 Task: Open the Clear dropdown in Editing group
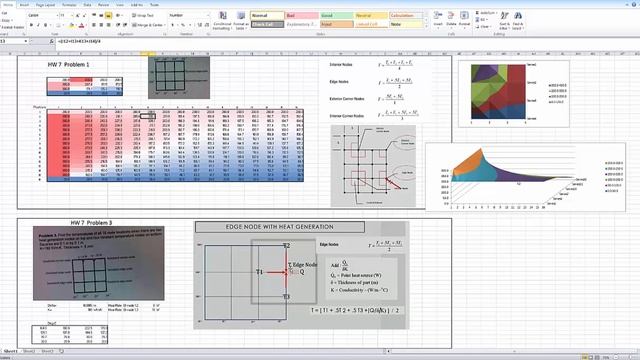[483, 27]
